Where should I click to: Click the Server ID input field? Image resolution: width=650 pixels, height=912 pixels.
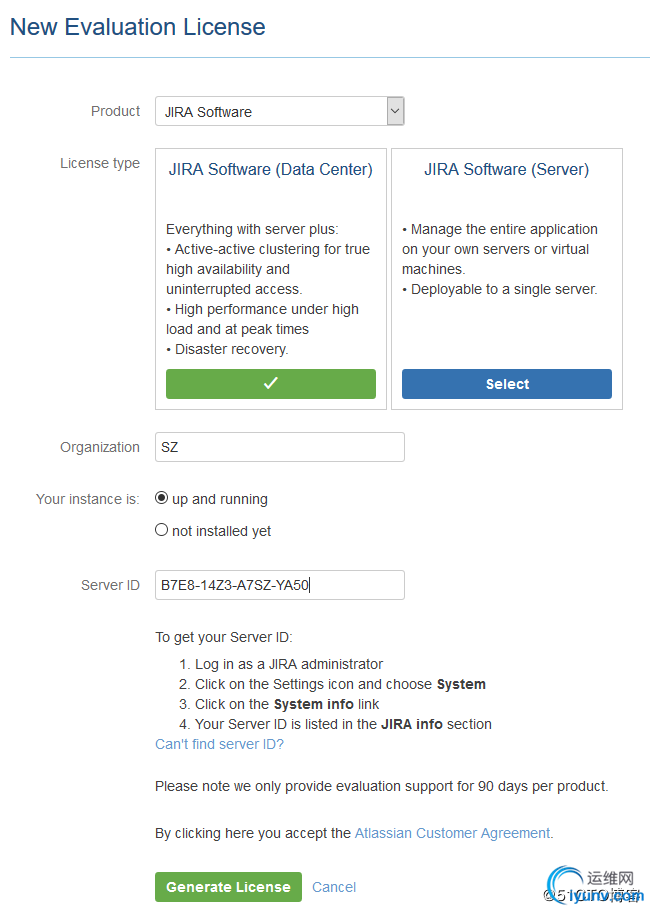tap(280, 585)
